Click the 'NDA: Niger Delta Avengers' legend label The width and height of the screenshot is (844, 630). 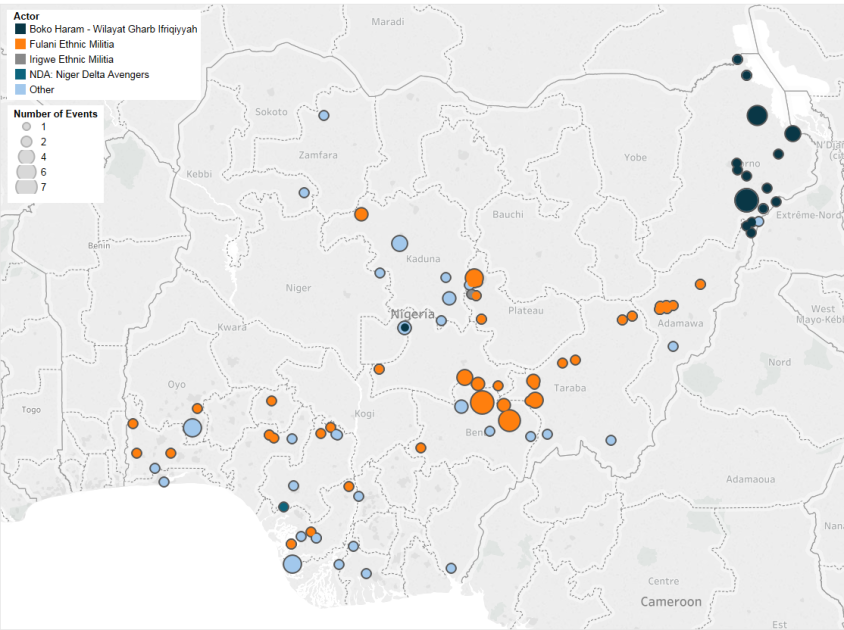coord(89,75)
